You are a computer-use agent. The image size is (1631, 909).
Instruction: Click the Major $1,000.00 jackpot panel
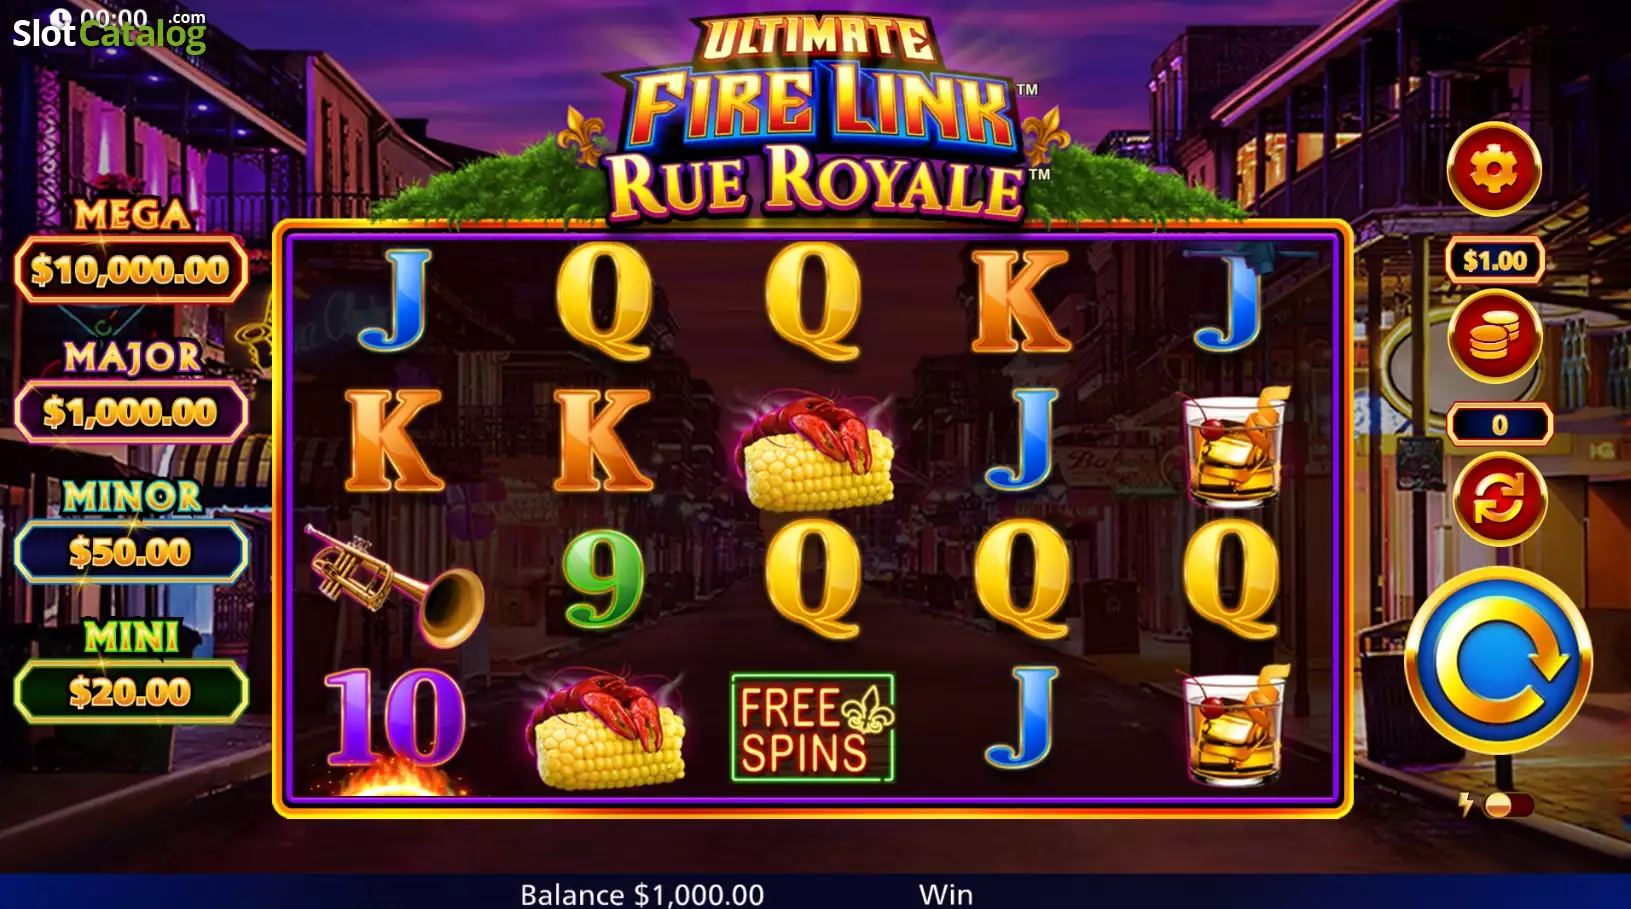(131, 411)
